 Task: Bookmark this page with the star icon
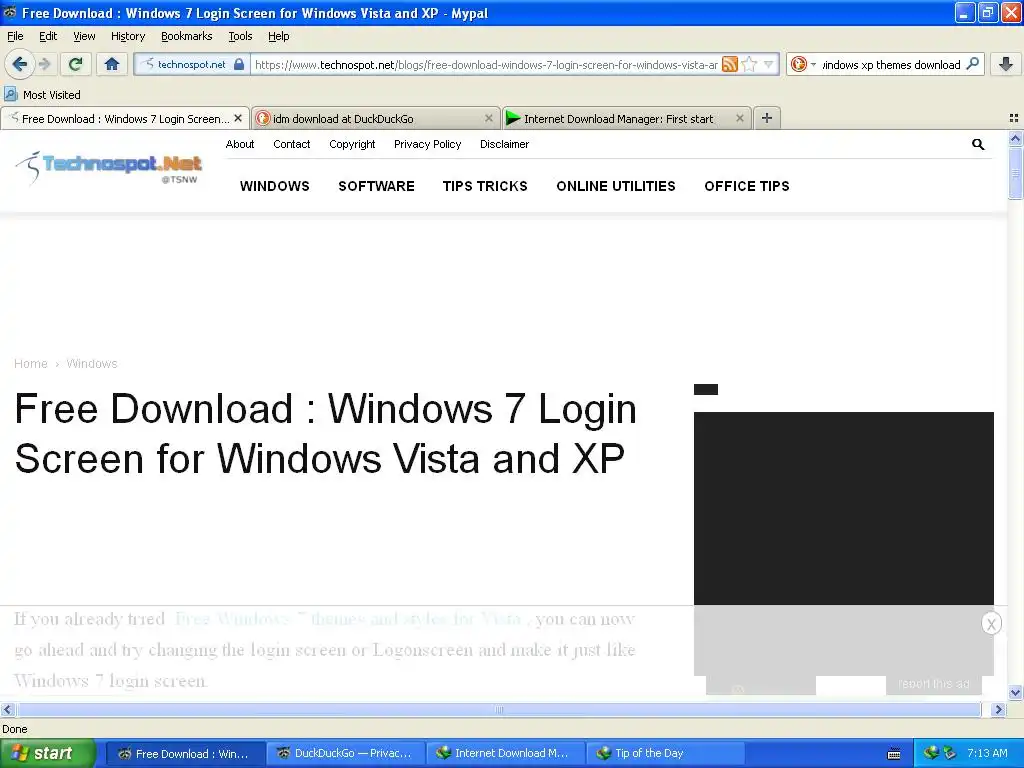[x=749, y=64]
